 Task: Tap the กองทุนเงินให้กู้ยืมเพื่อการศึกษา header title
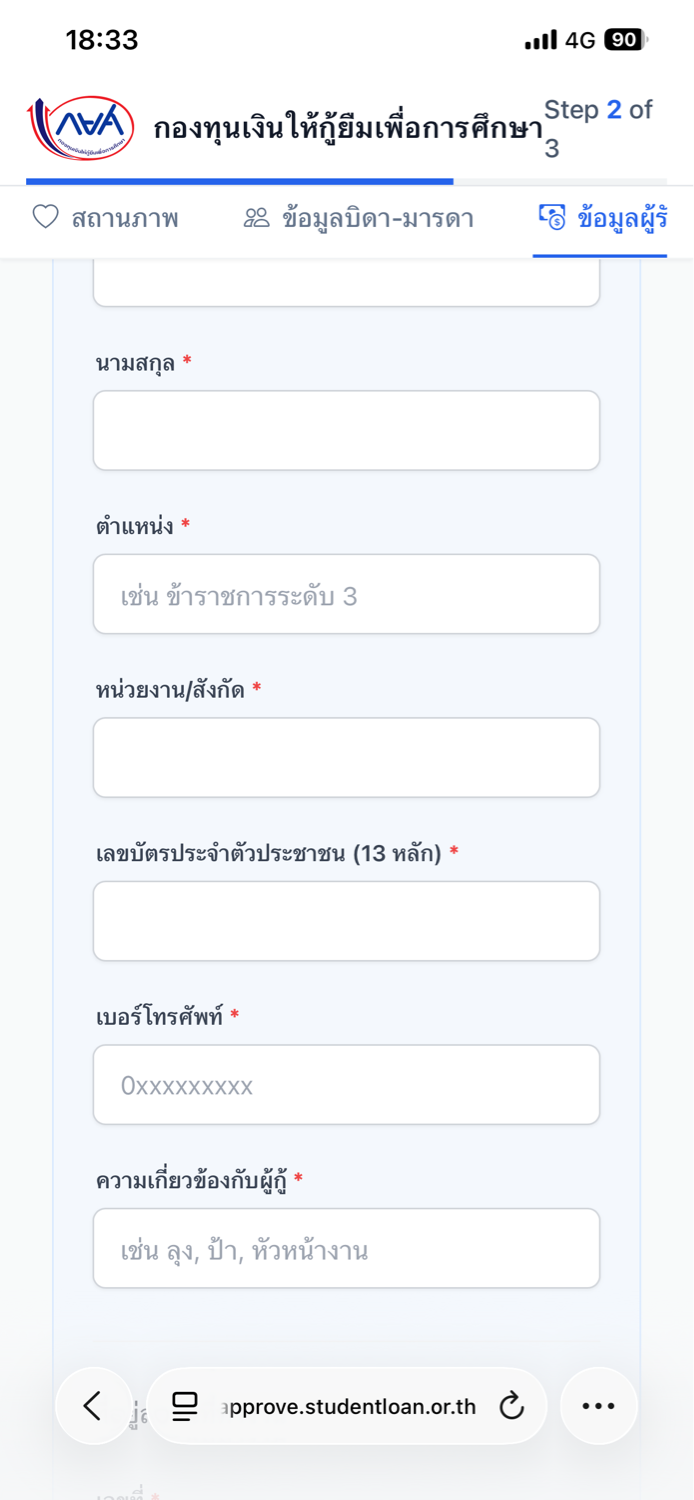click(348, 129)
